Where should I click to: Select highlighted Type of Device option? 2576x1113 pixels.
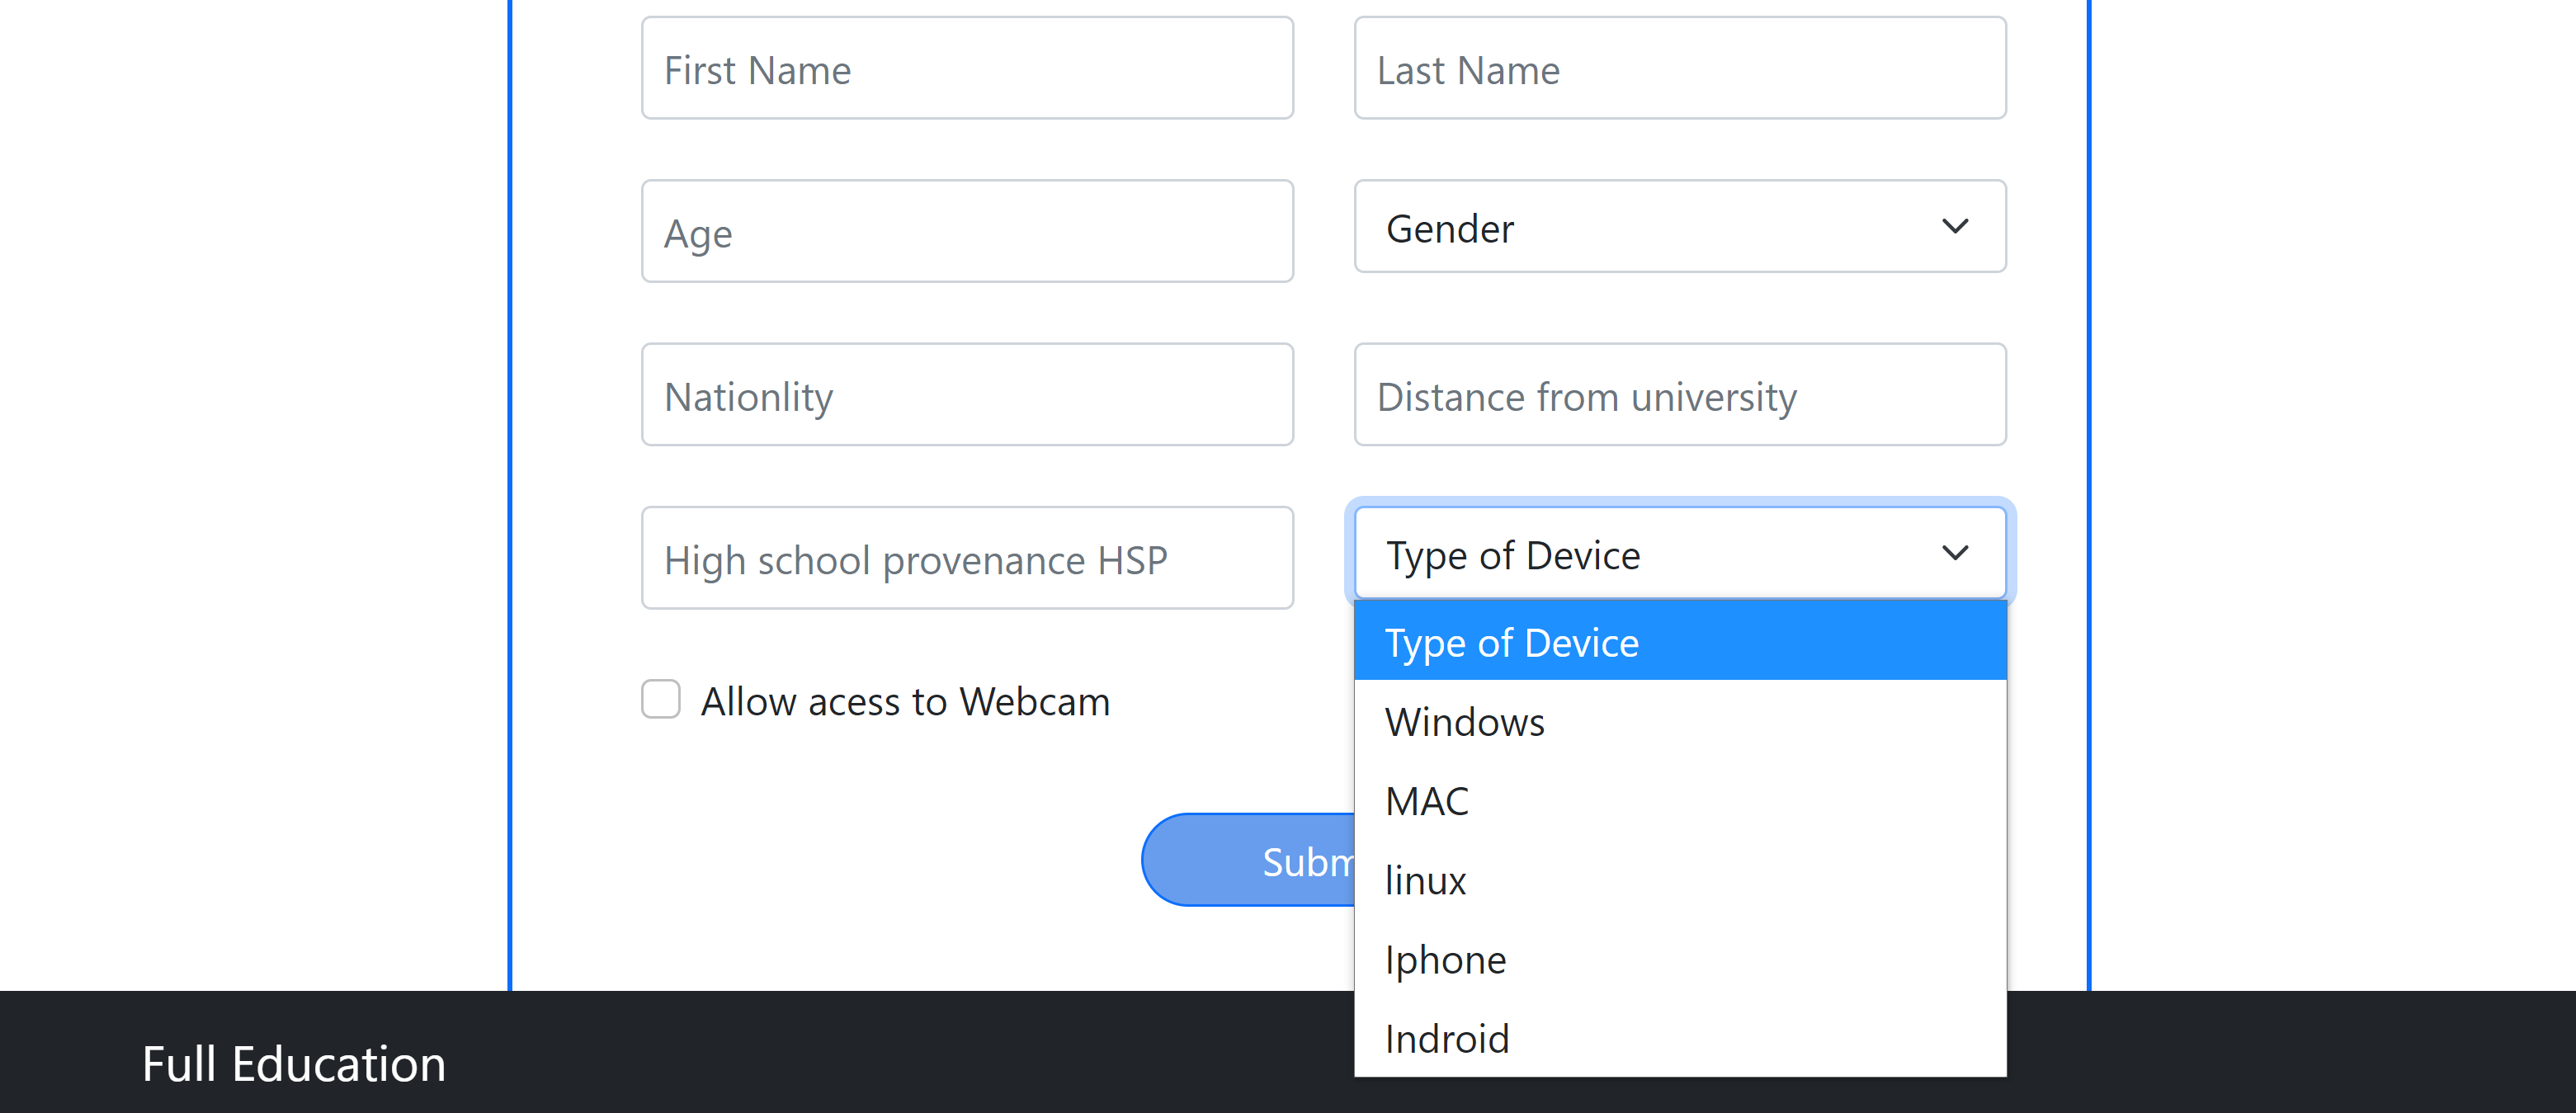pyautogui.click(x=1679, y=642)
